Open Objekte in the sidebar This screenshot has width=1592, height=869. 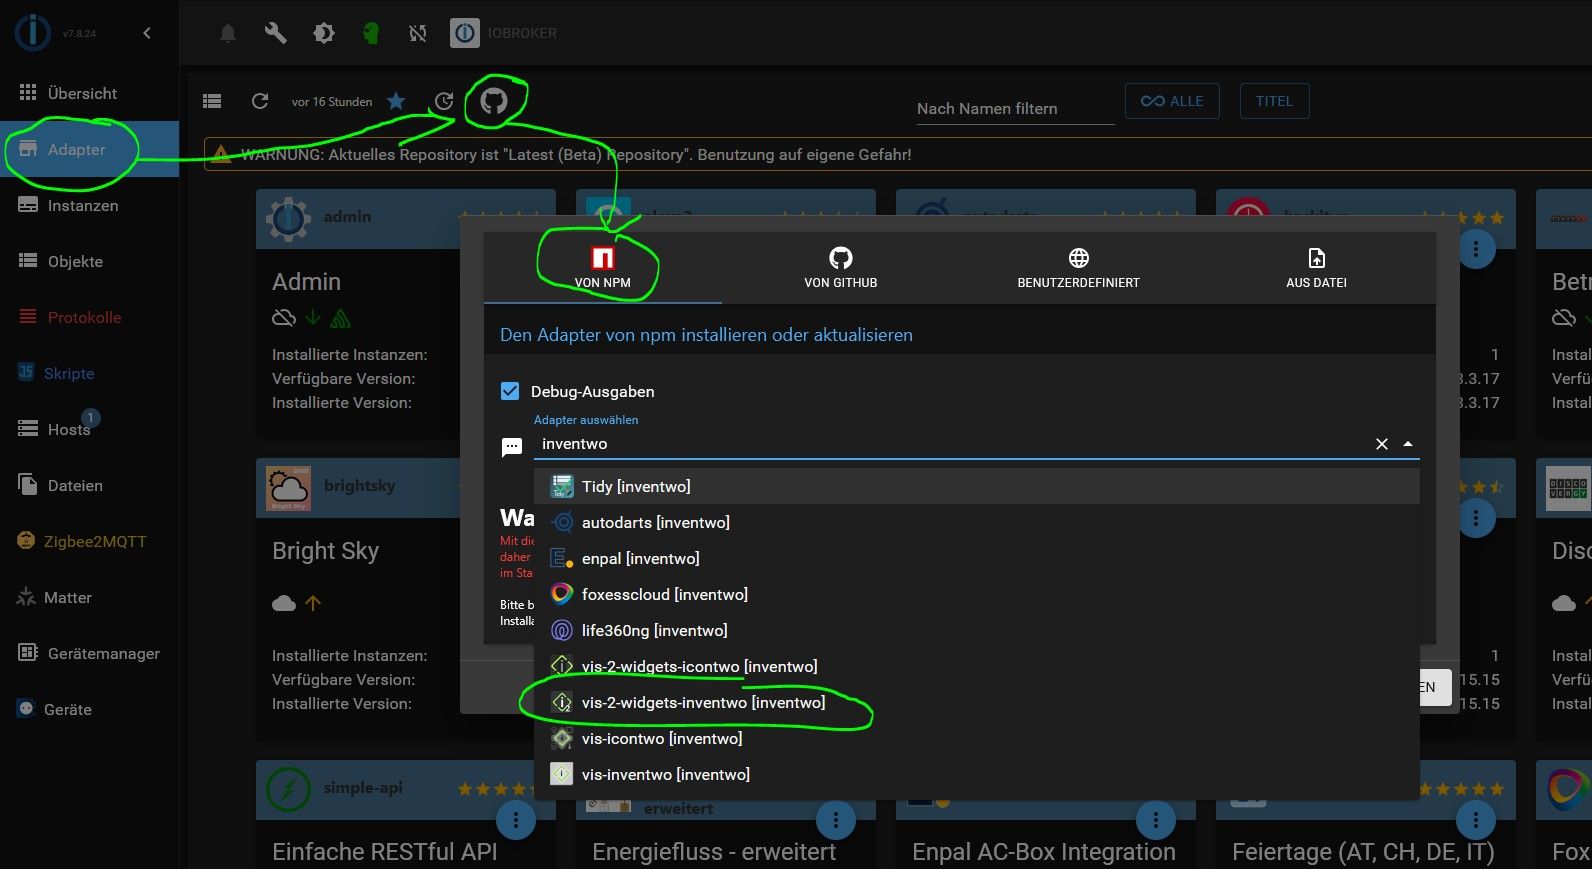90,261
